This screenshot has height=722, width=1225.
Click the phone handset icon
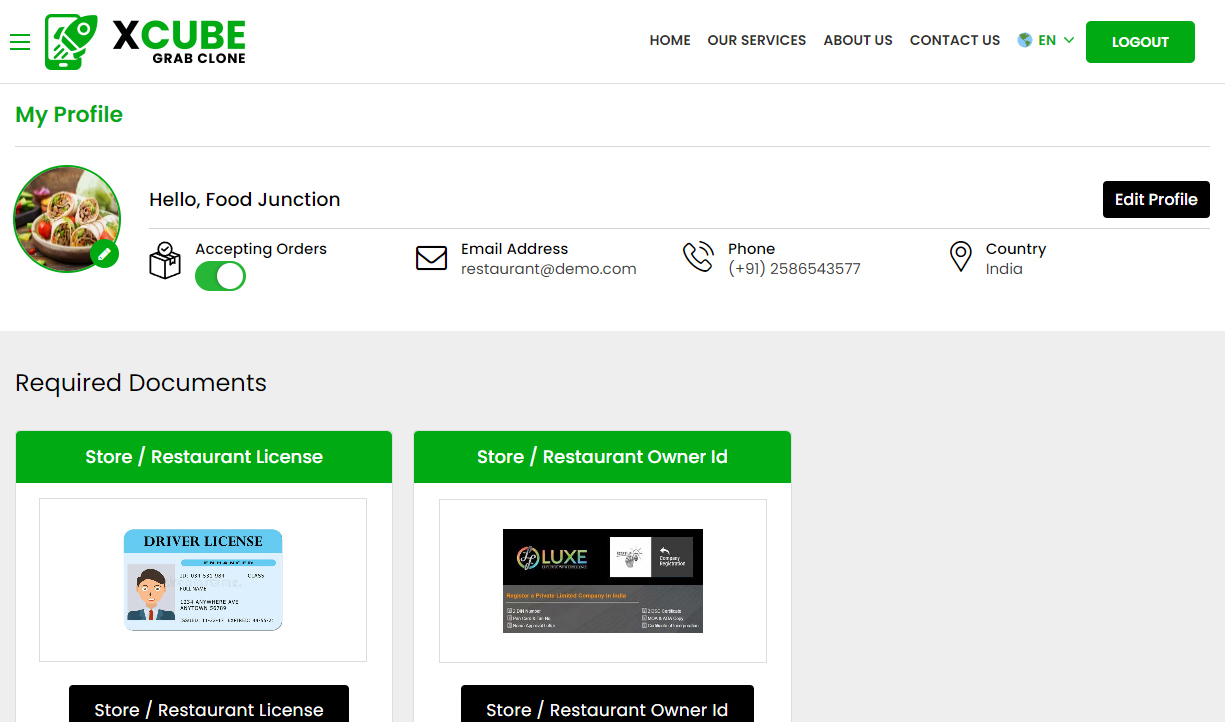click(x=698, y=257)
